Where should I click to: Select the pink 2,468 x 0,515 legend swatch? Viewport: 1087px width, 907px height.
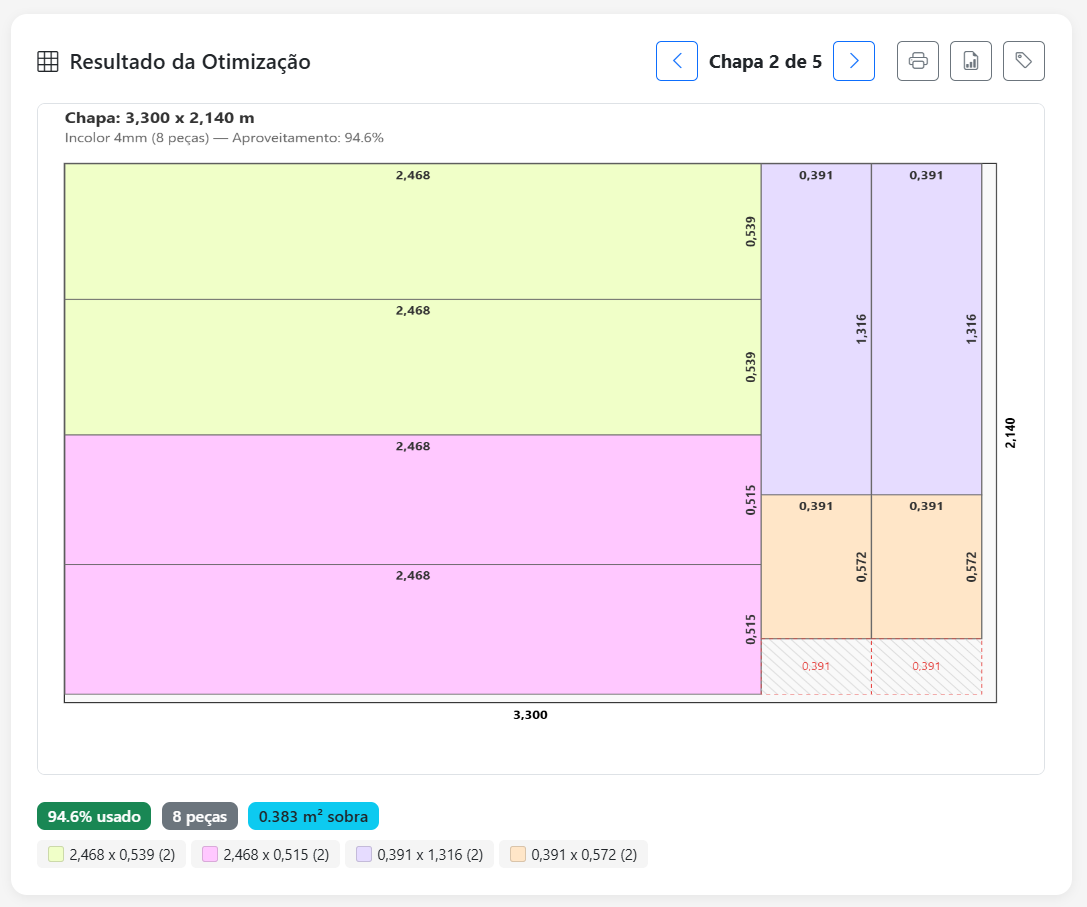(x=210, y=854)
